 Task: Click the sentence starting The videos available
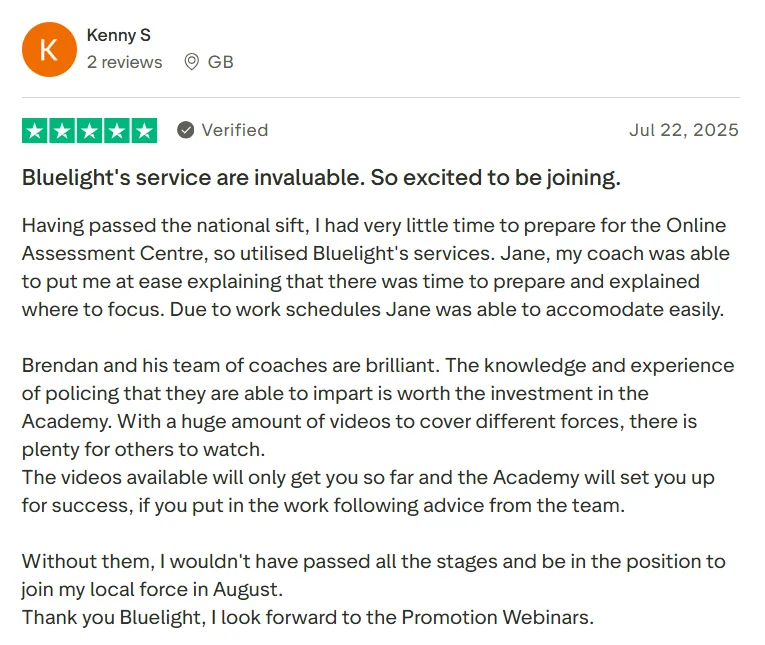(x=368, y=491)
